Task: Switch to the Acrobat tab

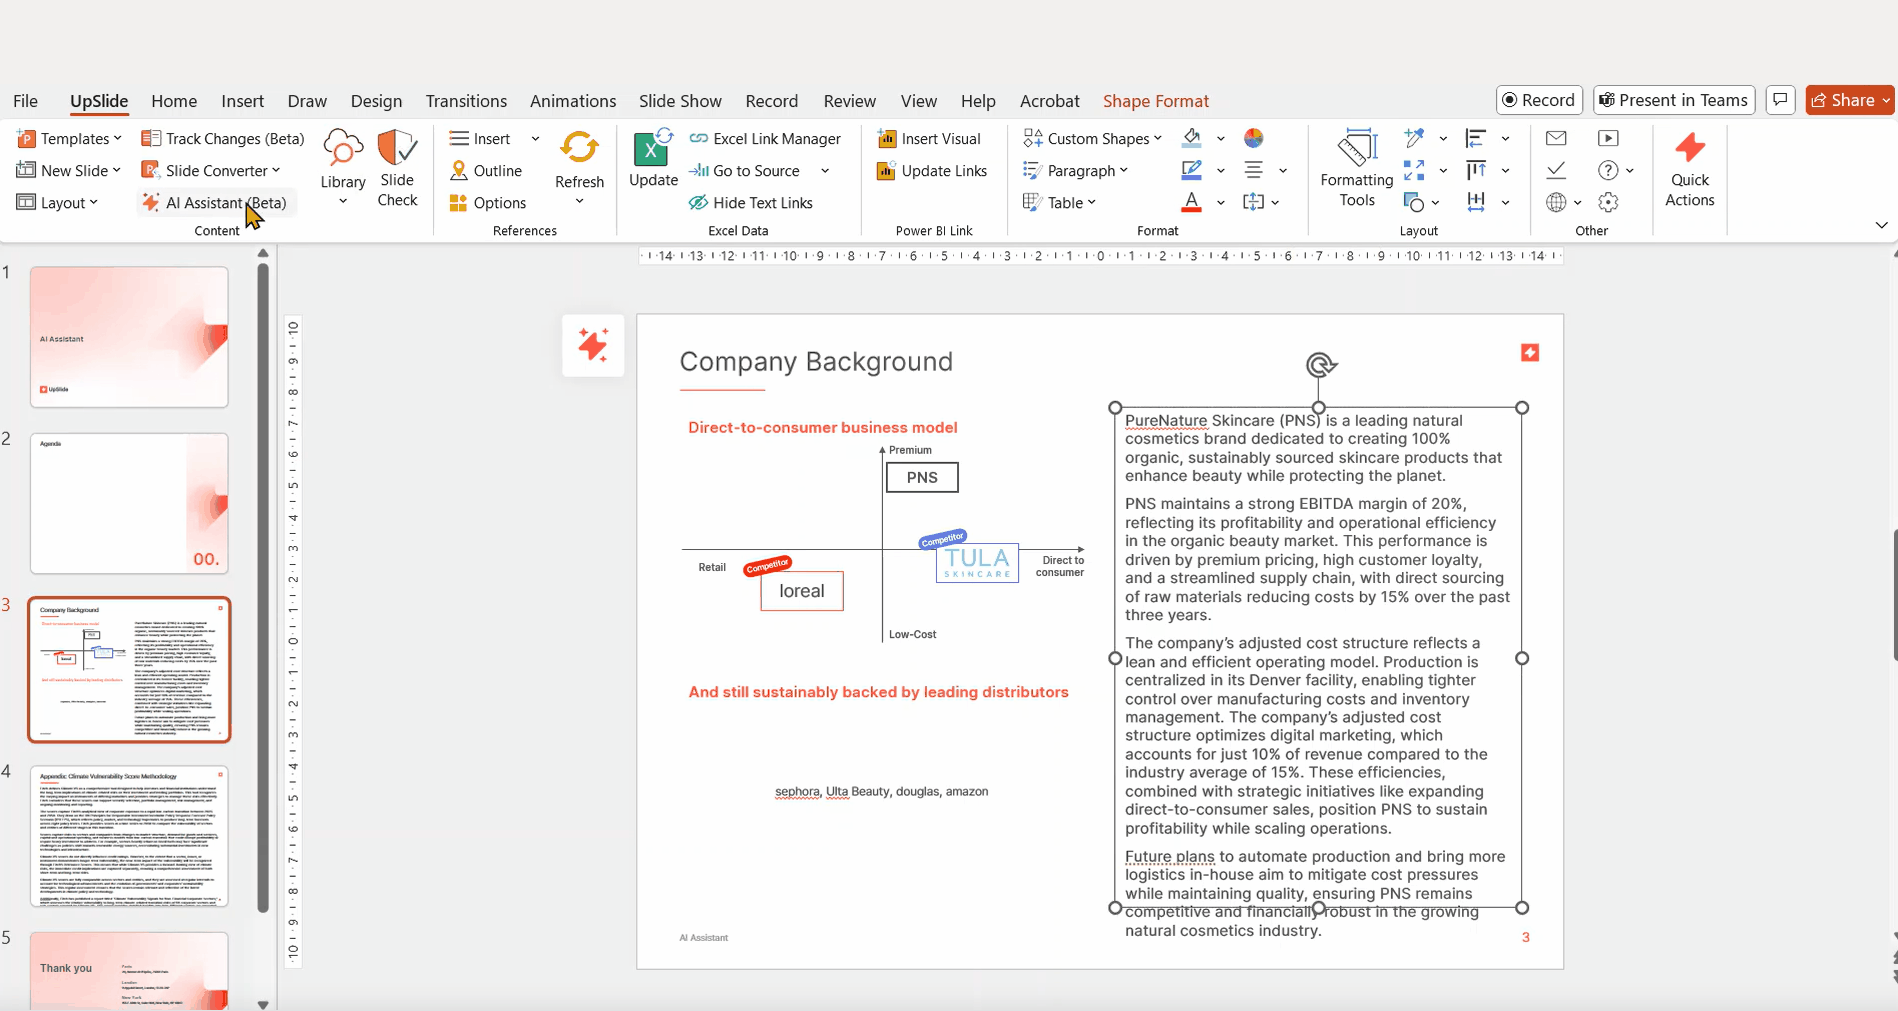Action: [1049, 100]
